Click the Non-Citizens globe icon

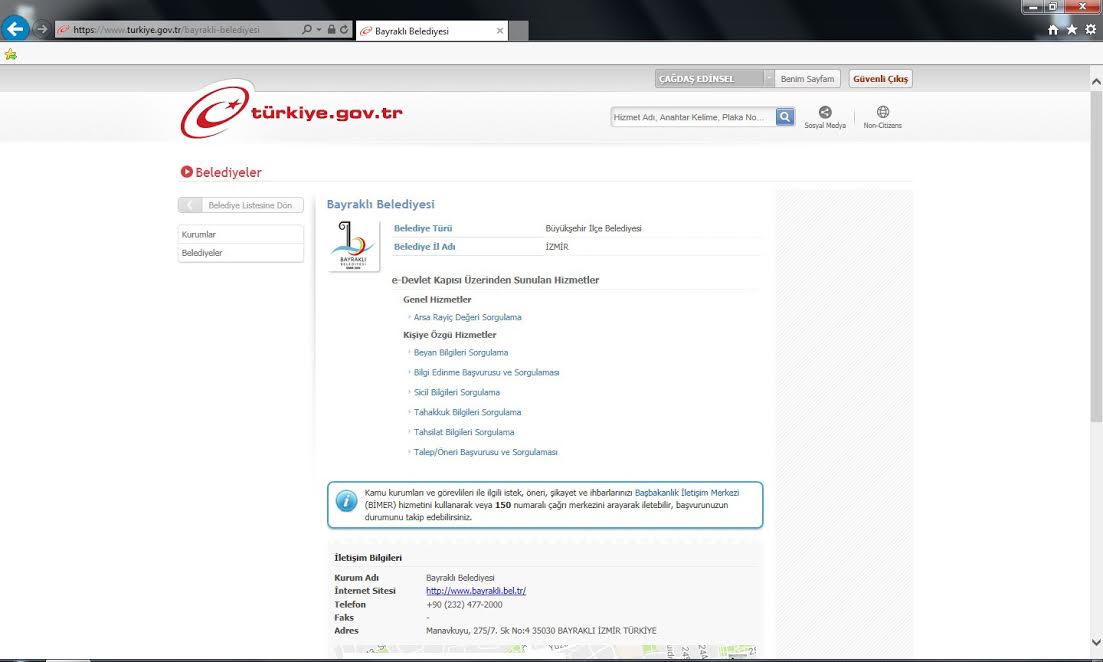click(882, 113)
